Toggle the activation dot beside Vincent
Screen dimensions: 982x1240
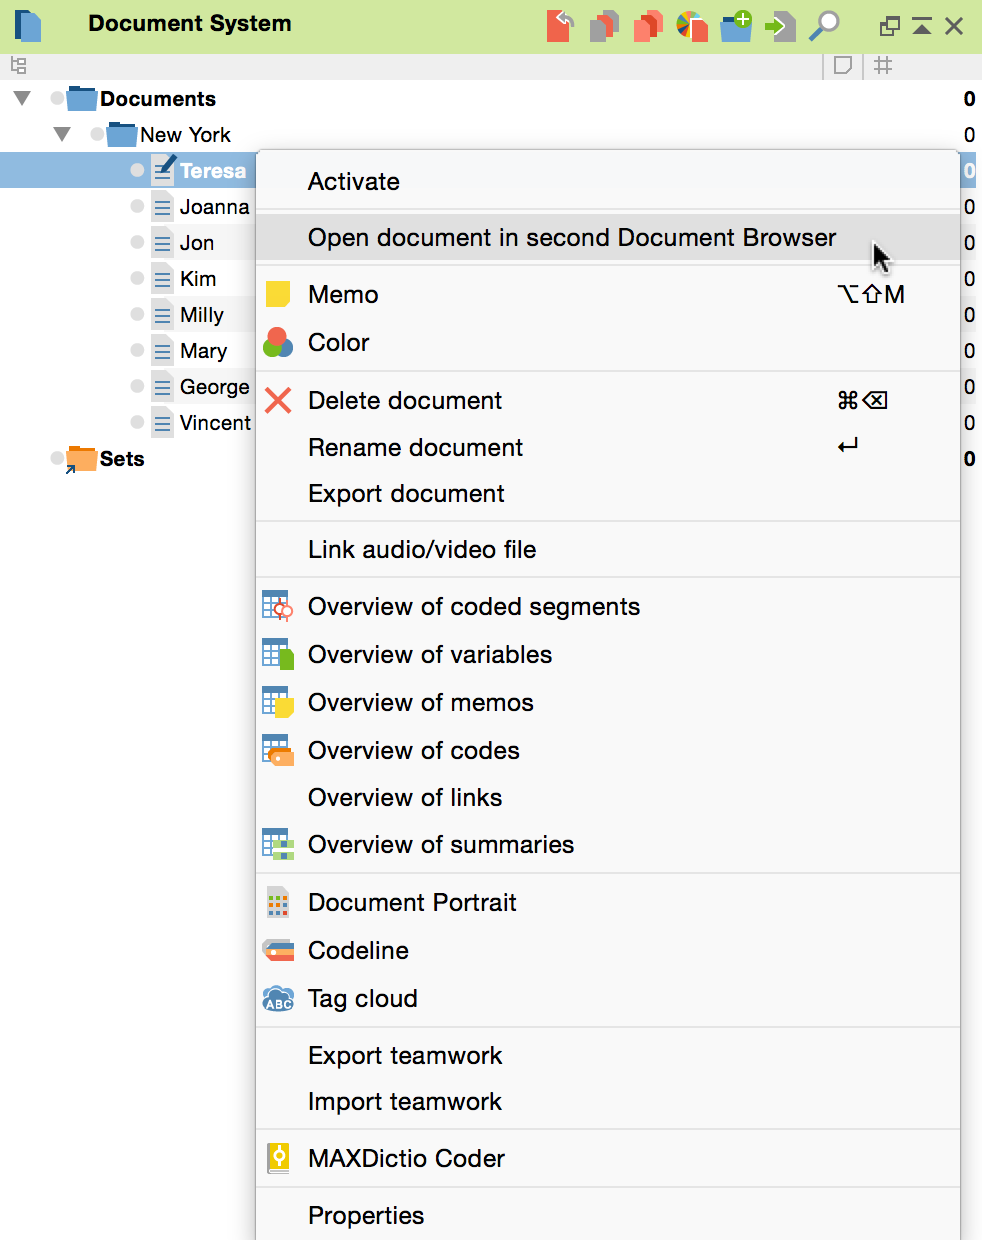137,423
